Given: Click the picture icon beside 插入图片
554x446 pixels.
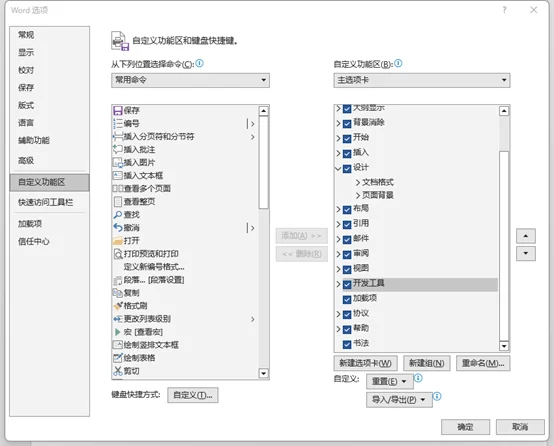Looking at the screenshot, I should 118,163.
